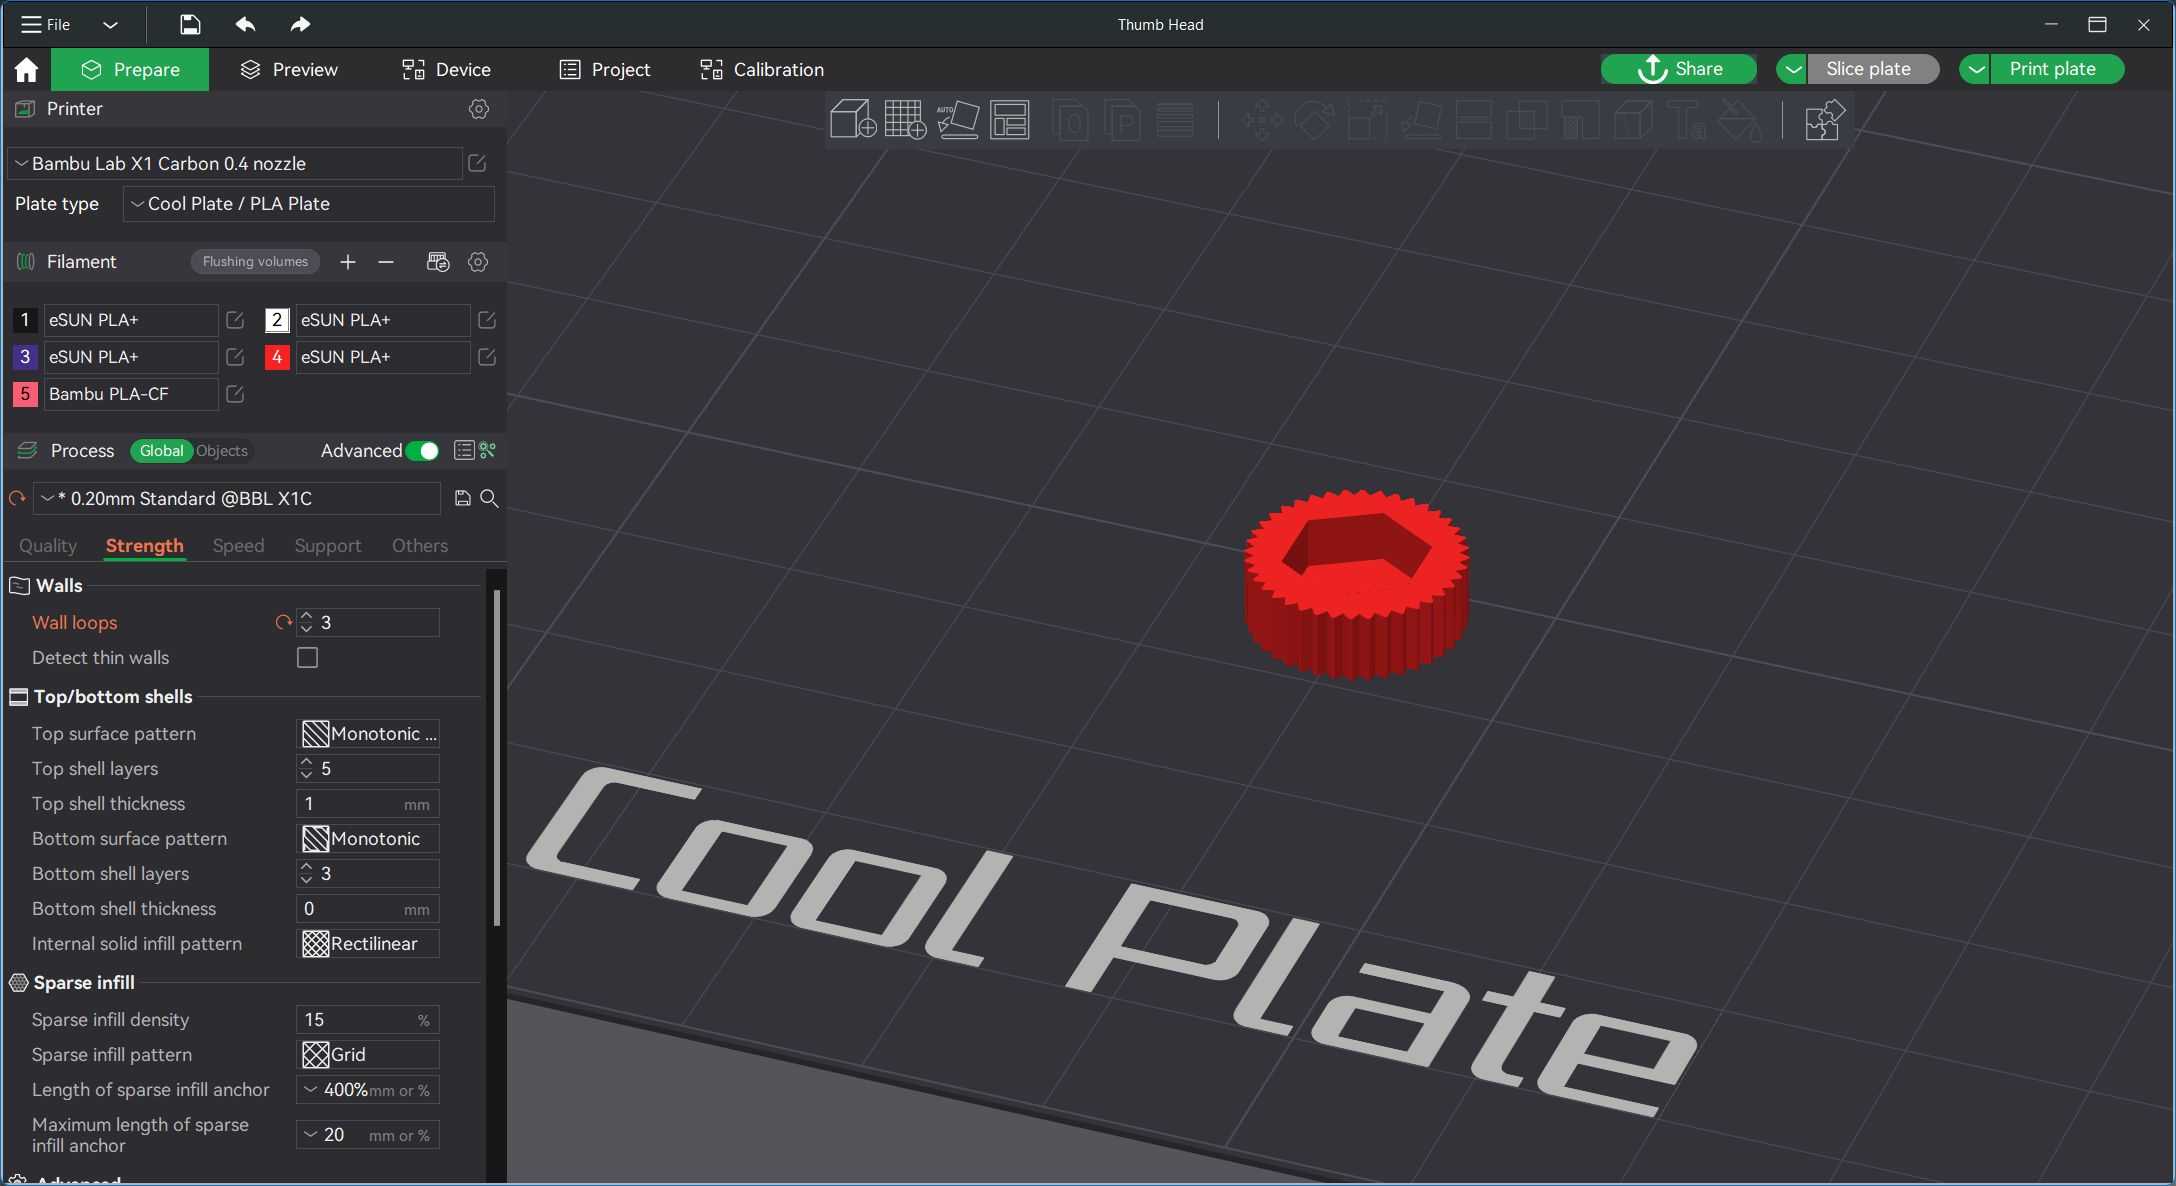This screenshot has width=2176, height=1186.
Task: Click the undo arrow
Action: pyautogui.click(x=245, y=24)
